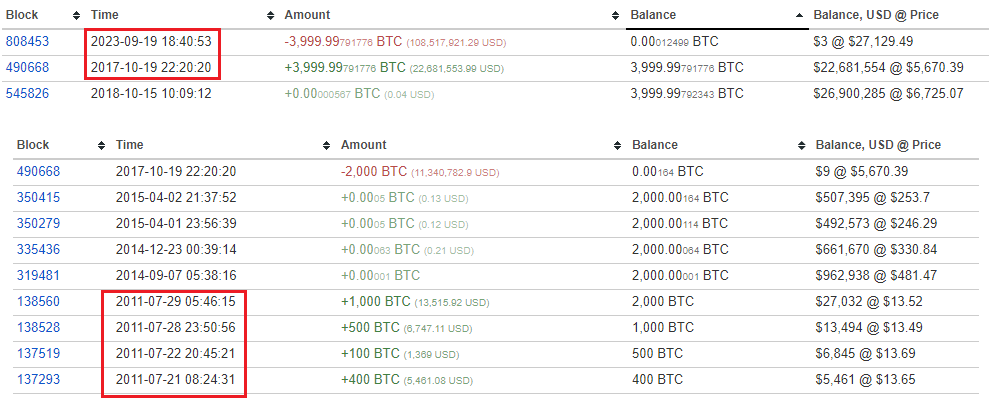This screenshot has width=999, height=400.
Task: Click top table's Balance, USD @ Price header
Action: [875, 16]
